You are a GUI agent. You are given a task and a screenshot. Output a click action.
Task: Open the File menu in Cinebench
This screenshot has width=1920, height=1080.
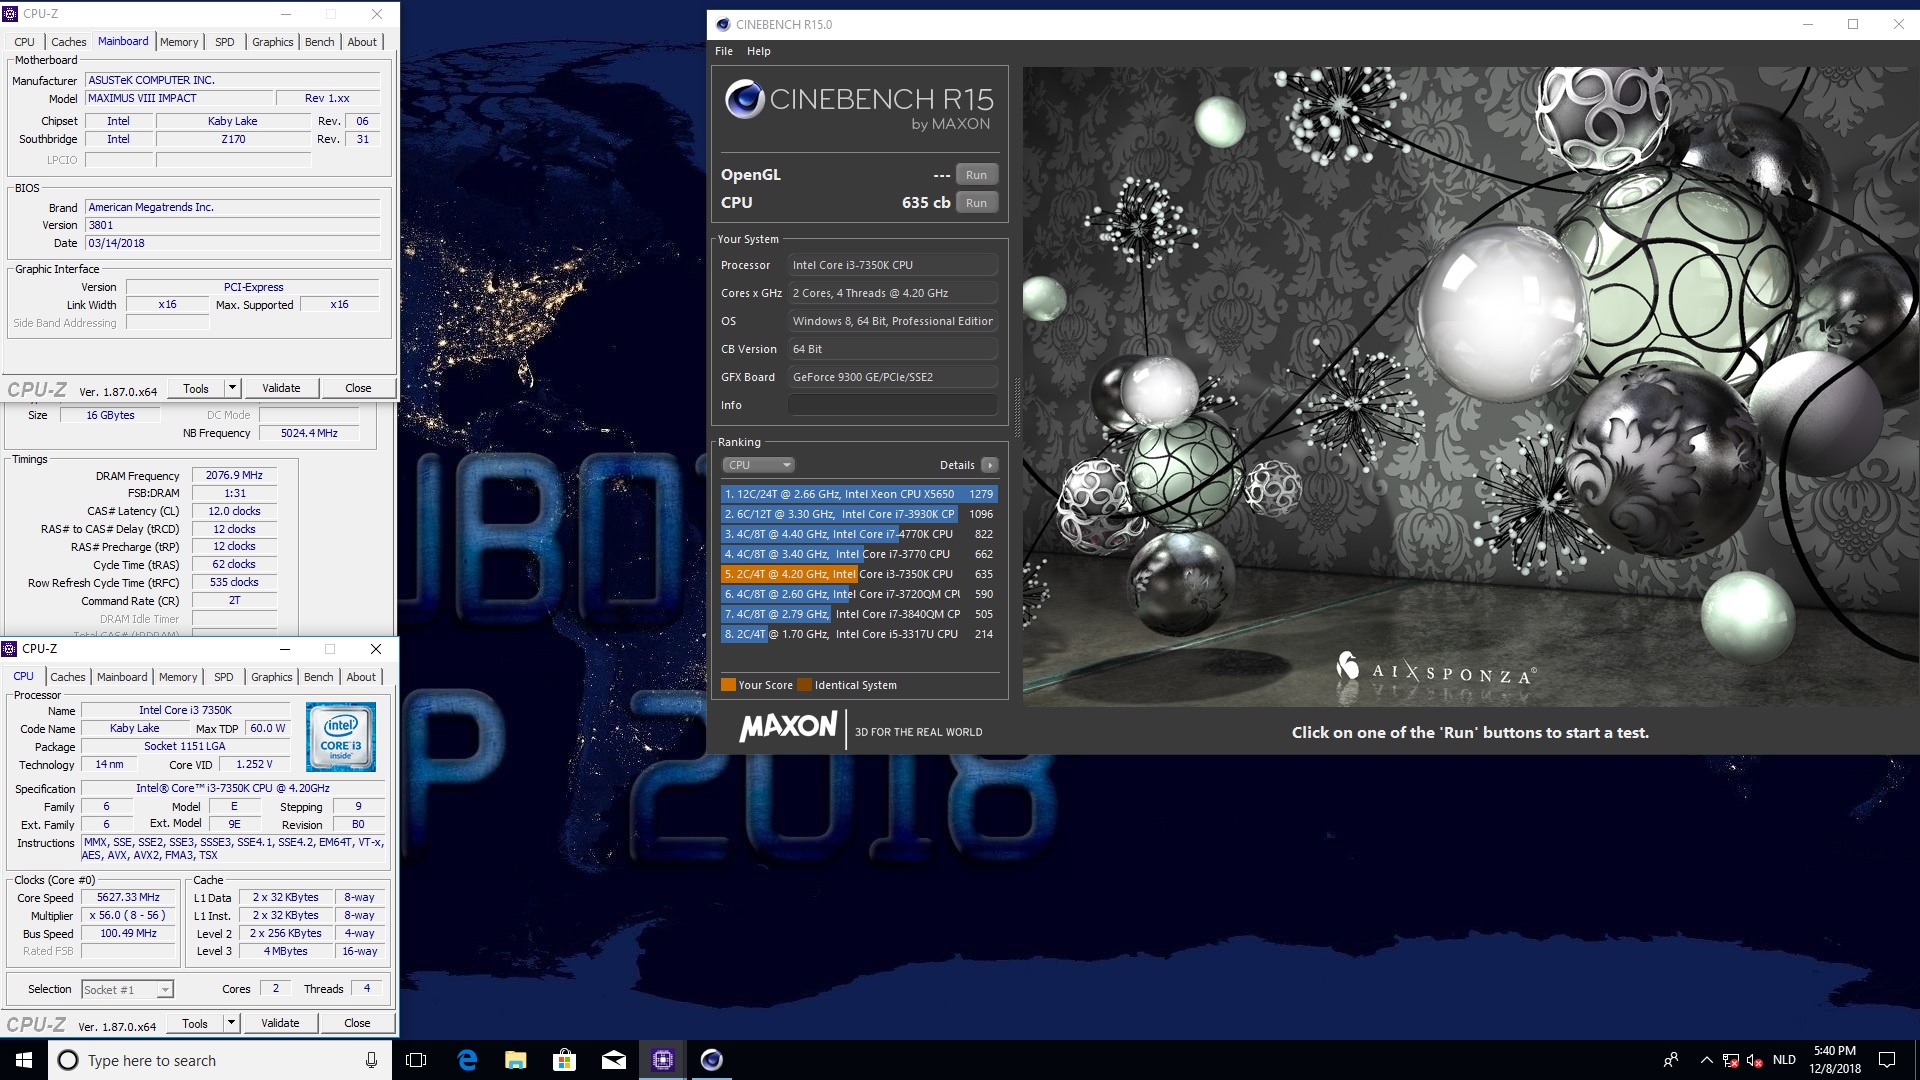tap(724, 51)
